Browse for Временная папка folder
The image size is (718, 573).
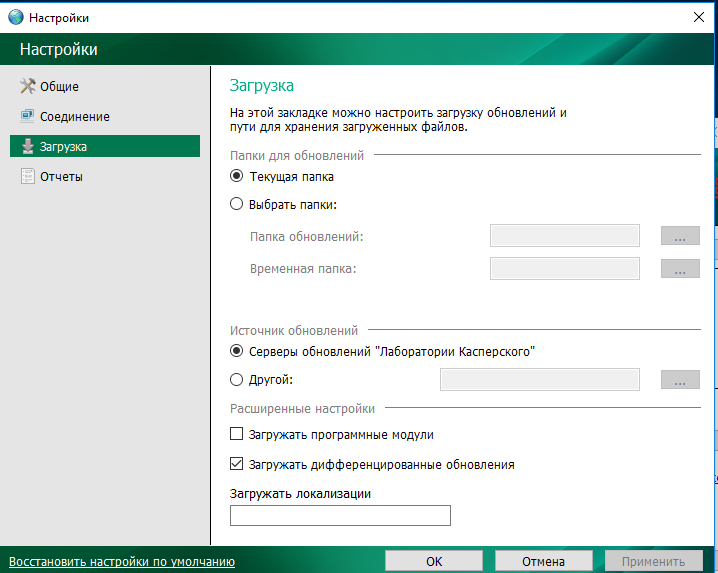pos(680,268)
